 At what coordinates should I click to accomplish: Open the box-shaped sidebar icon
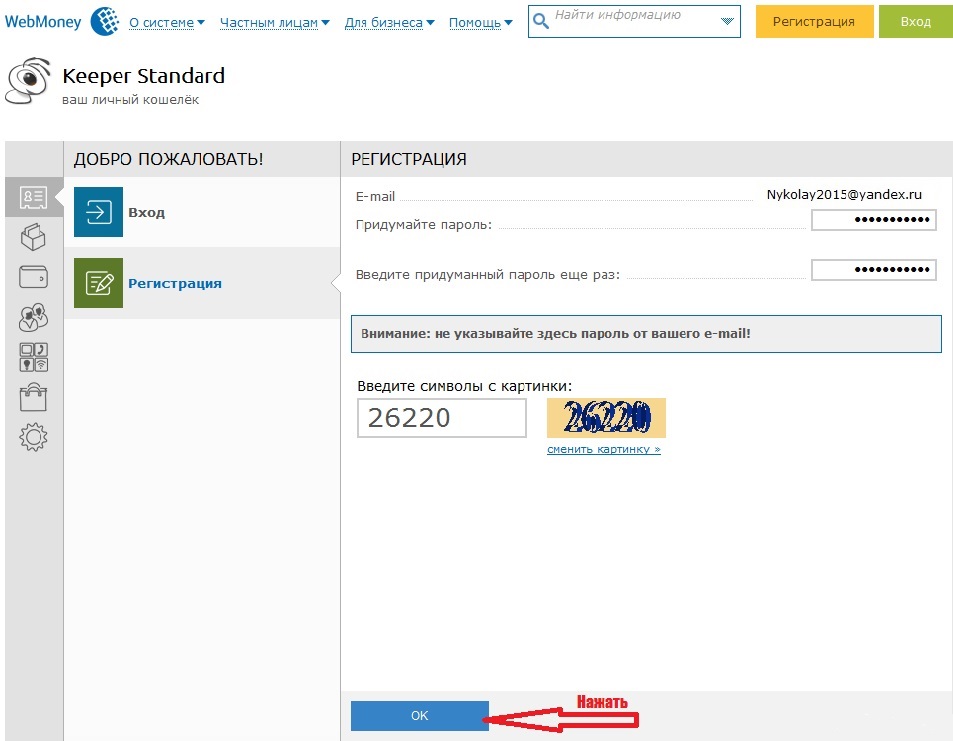click(34, 237)
